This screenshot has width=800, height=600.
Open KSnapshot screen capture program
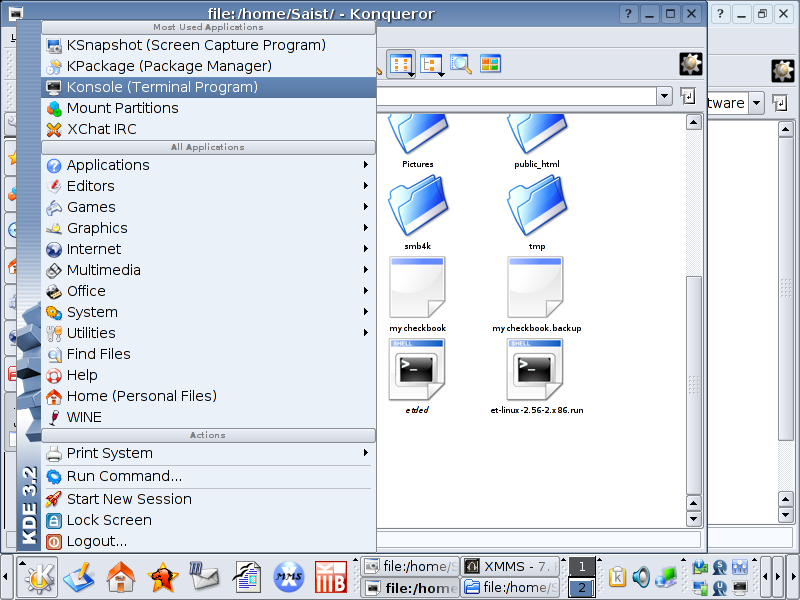click(x=196, y=45)
